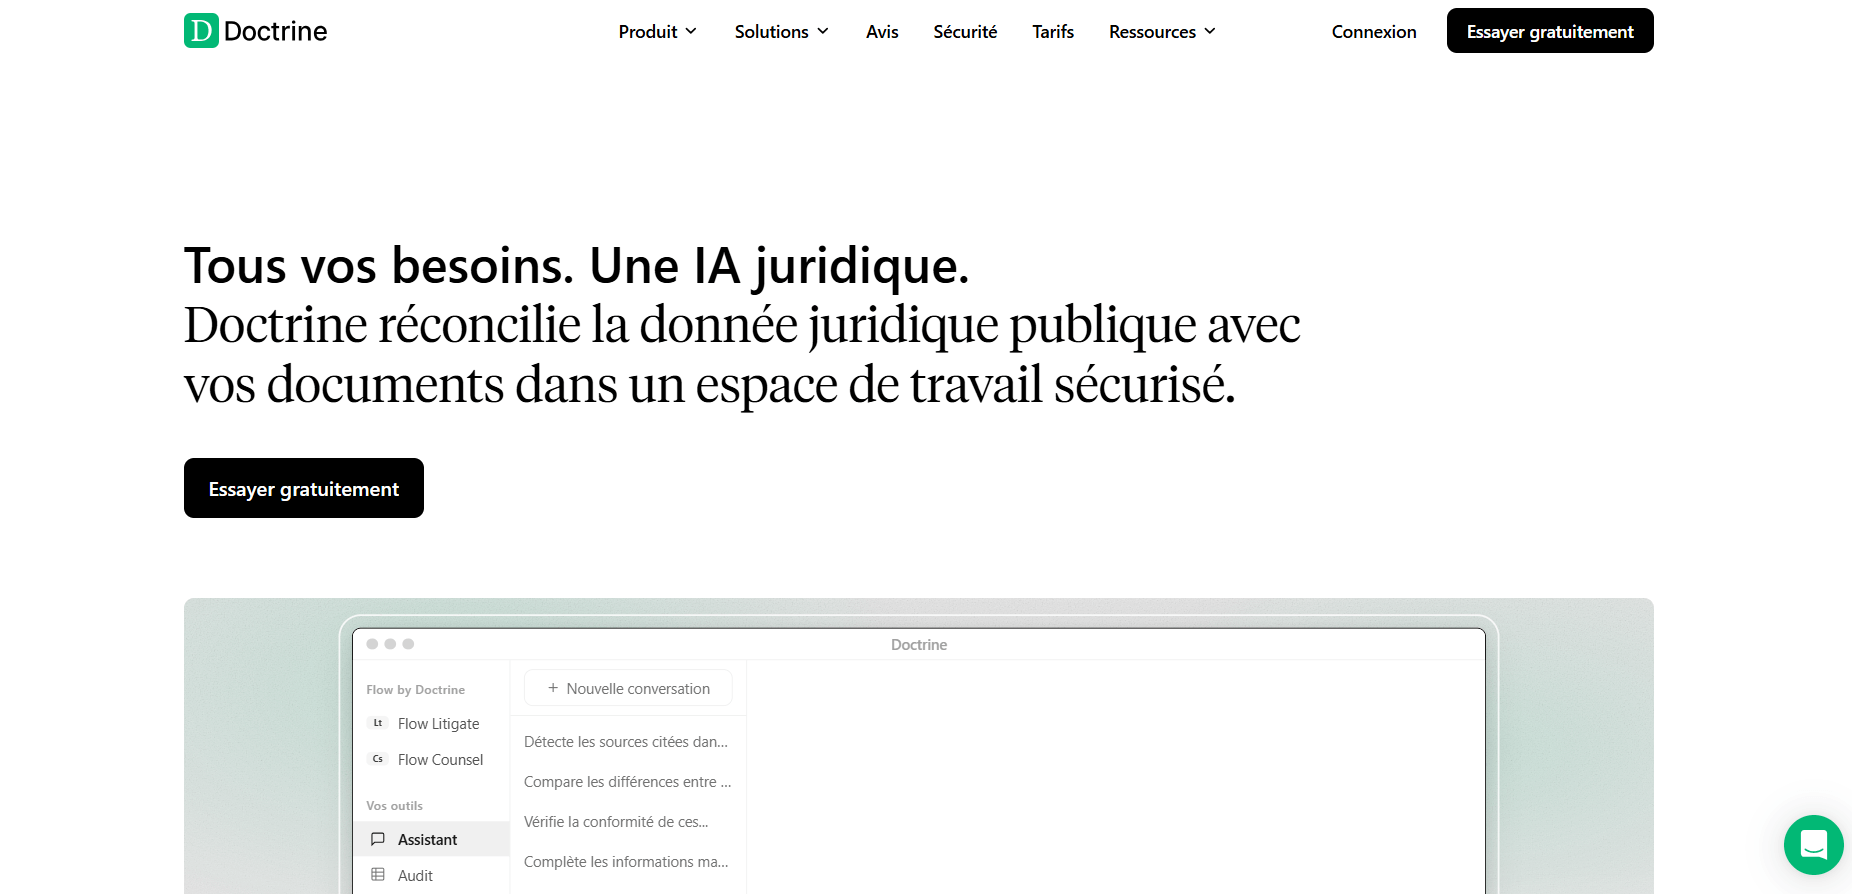
Task: Go to homepage via Doctrine wordmark
Action: (276, 31)
